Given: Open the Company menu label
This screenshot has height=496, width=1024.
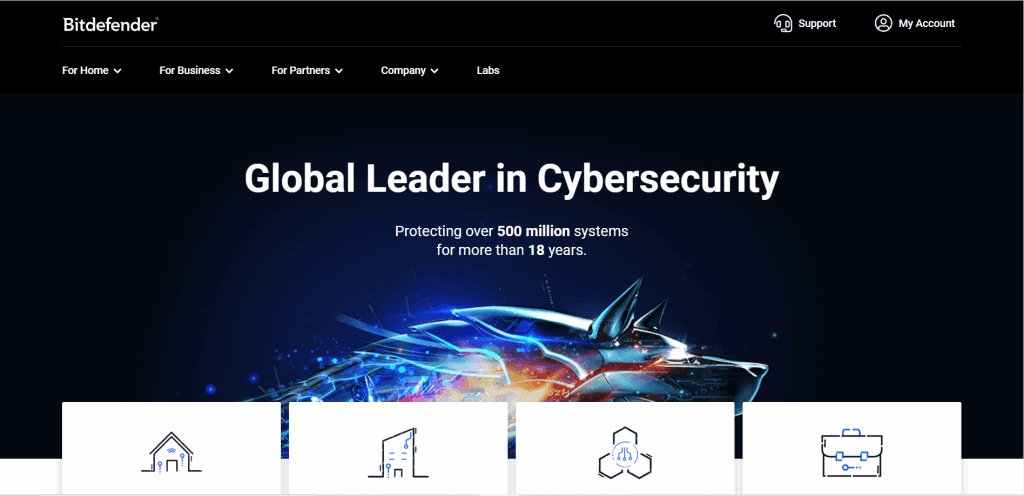Looking at the screenshot, I should click(x=403, y=70).
